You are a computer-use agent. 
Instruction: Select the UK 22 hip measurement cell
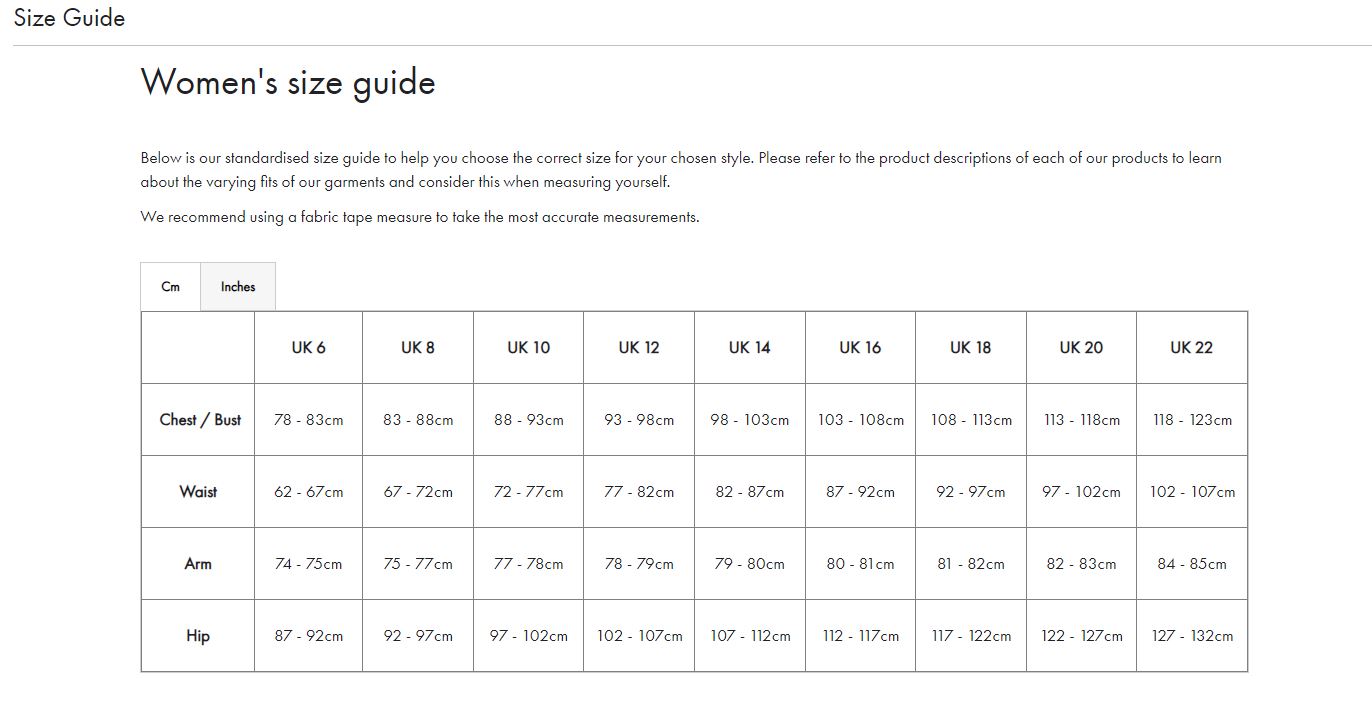[1191, 635]
